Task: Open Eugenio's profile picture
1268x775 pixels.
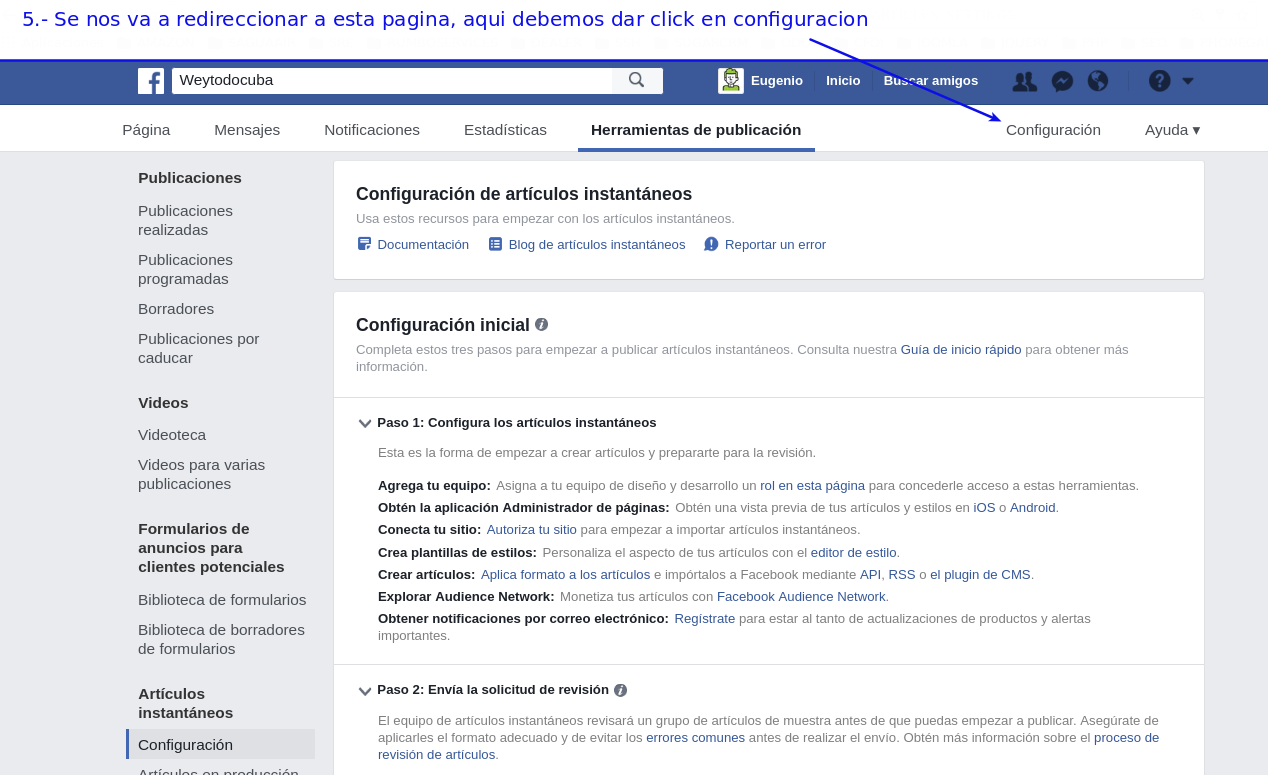Action: [731, 81]
